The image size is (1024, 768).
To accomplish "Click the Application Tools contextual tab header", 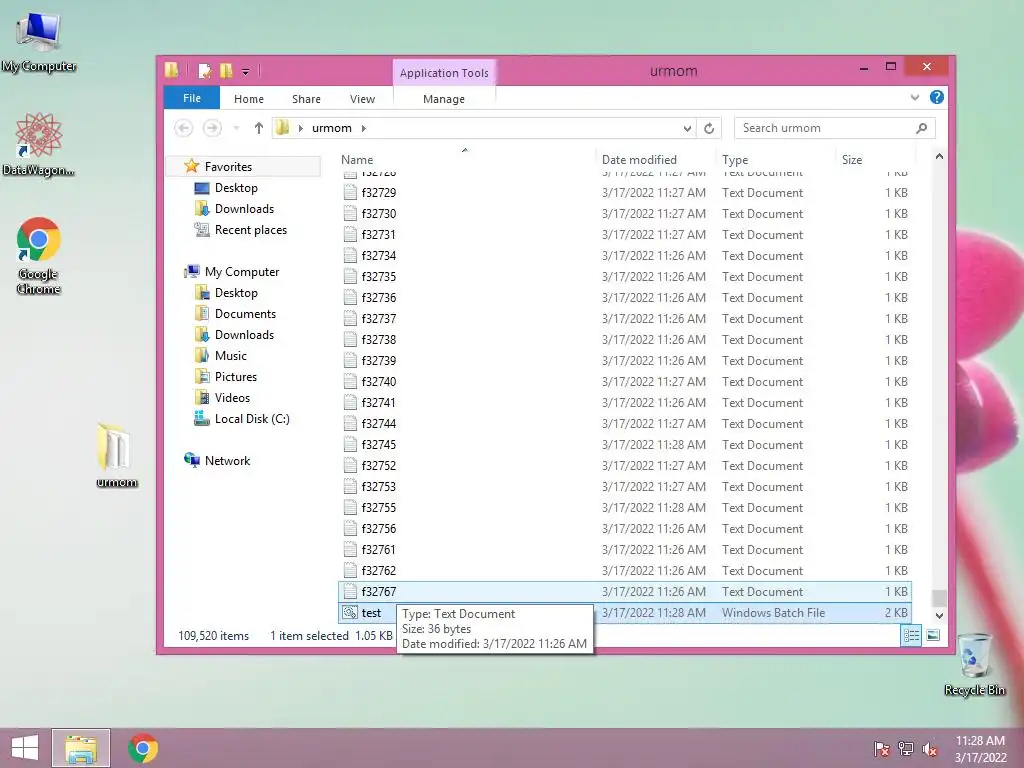I will [x=443, y=72].
